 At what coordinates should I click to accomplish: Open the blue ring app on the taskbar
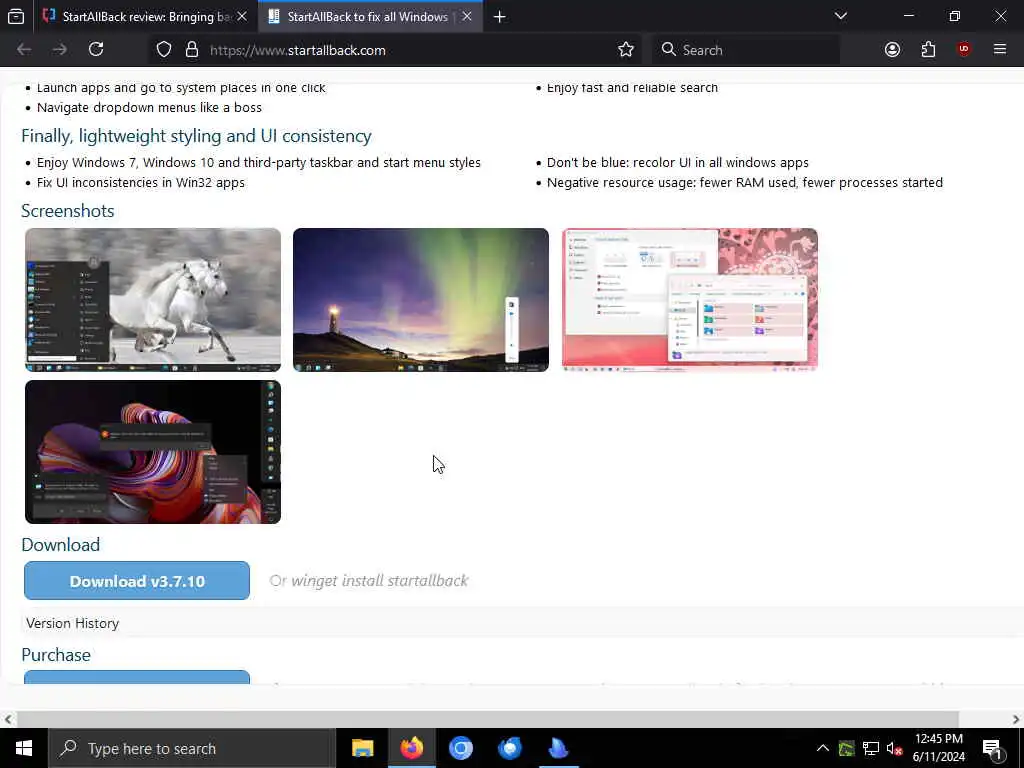pyautogui.click(x=460, y=748)
